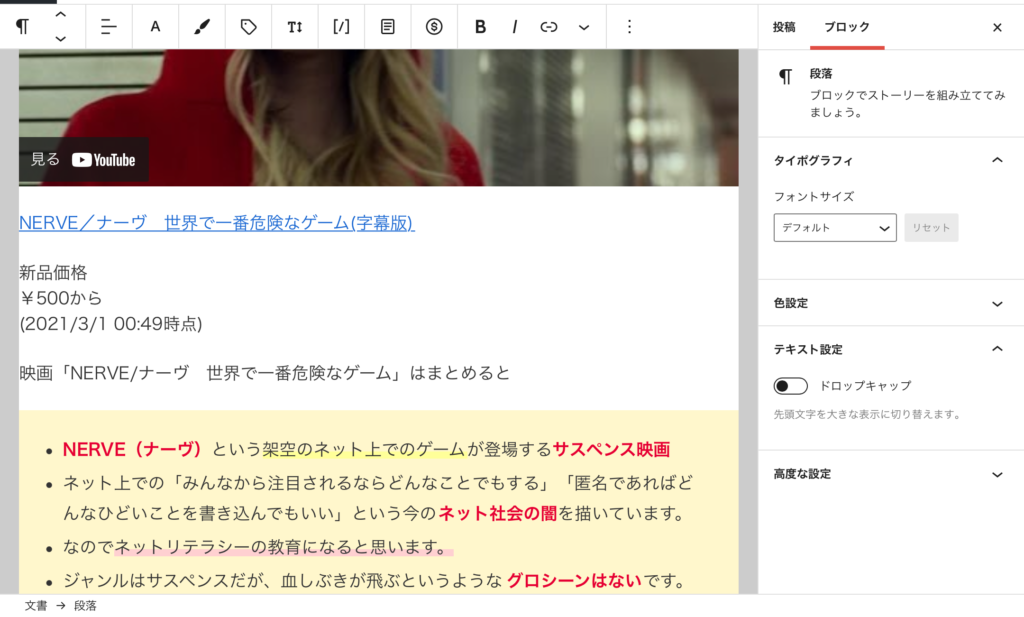Screen dimensions: 1024x617
Task: Click 文書 in the breadcrumb bar
Action: 36,606
